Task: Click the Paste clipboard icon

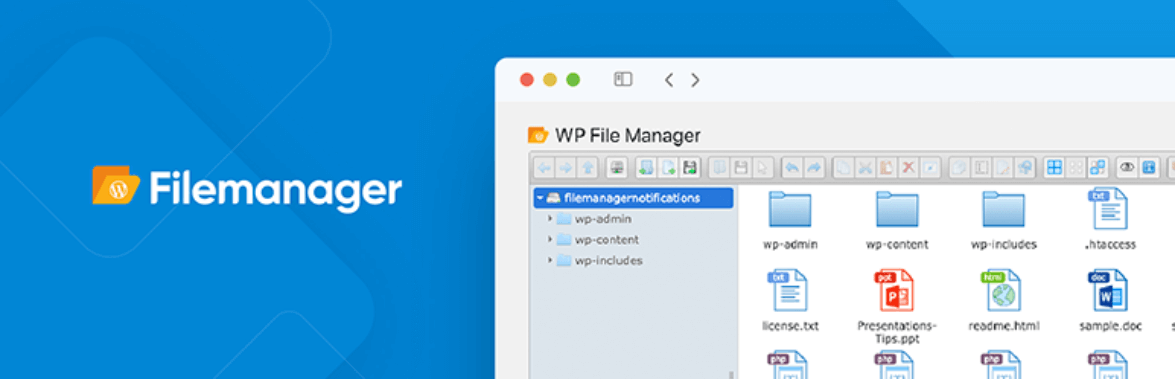Action: click(886, 168)
